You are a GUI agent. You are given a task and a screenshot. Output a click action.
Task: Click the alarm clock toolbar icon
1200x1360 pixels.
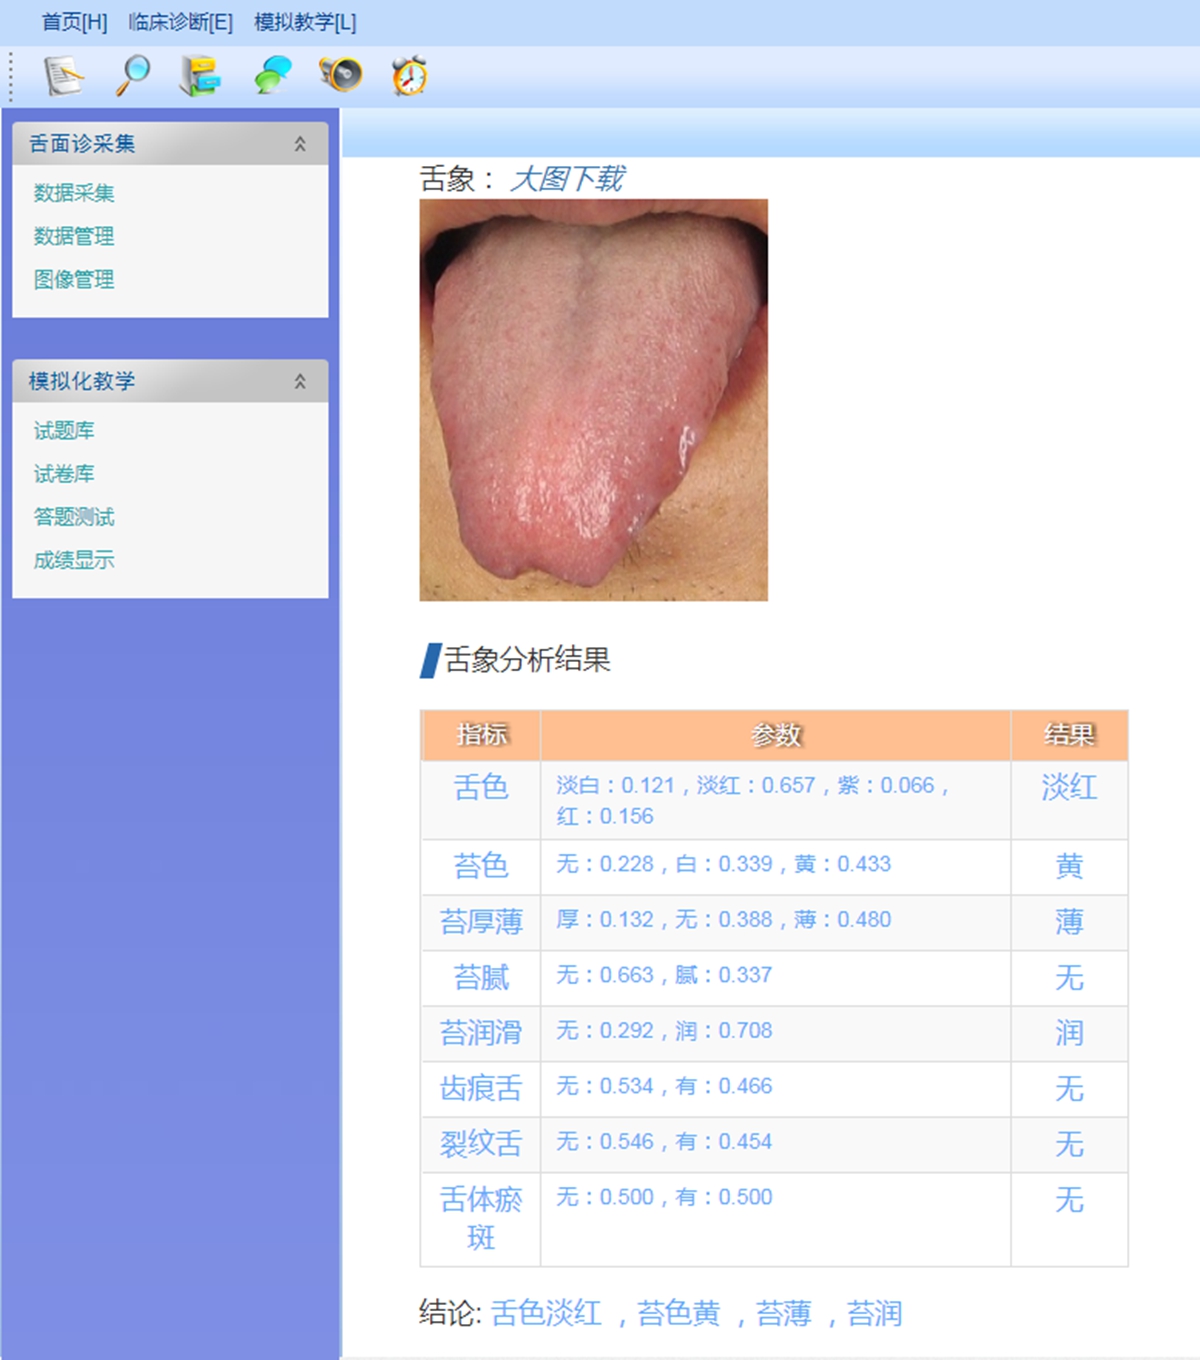click(409, 76)
